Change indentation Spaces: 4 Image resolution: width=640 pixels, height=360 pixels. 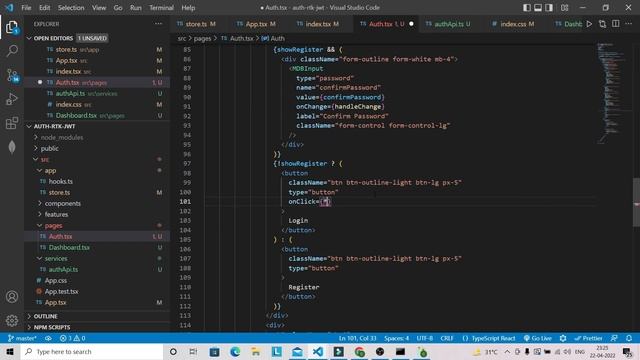396,338
